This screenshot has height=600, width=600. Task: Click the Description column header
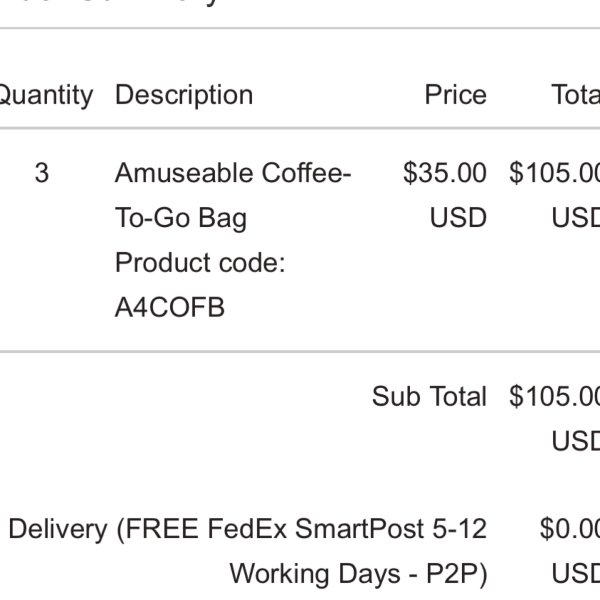coord(184,95)
